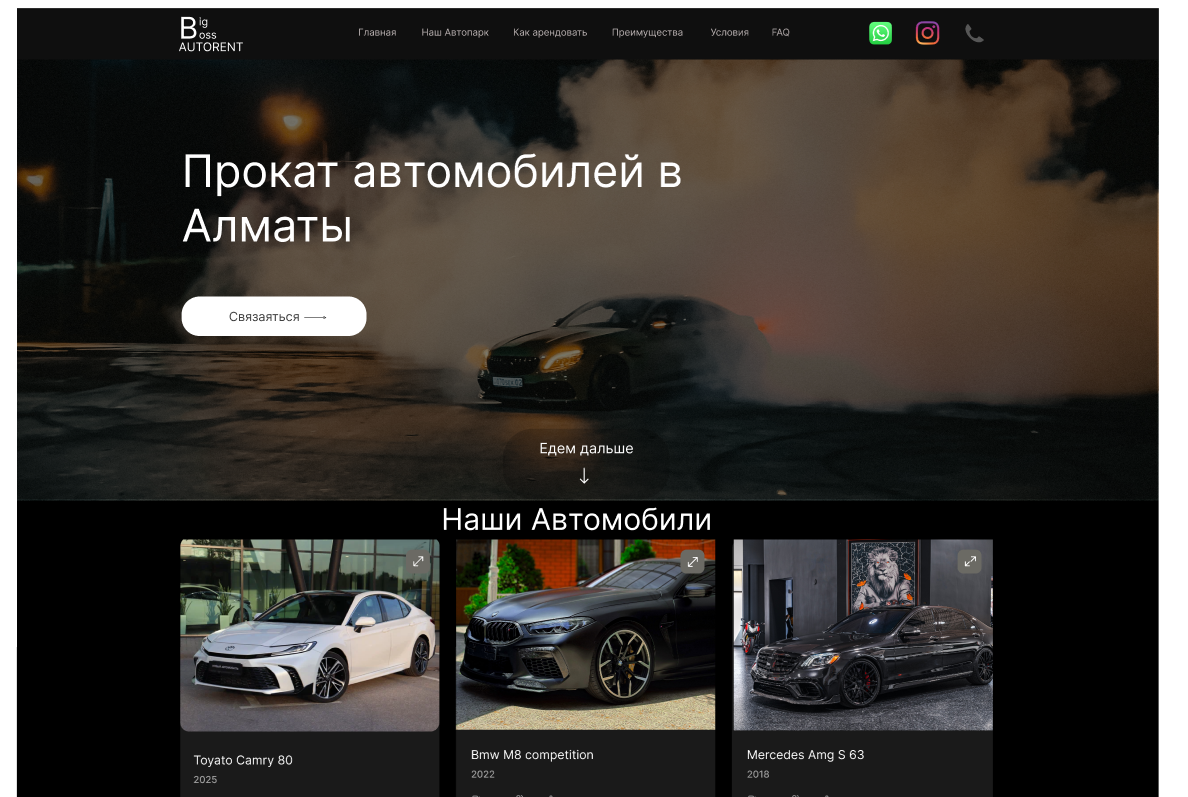Expand the Mercedes AMG S 63 photo
The height and width of the screenshot is (797, 1188).
point(969,562)
